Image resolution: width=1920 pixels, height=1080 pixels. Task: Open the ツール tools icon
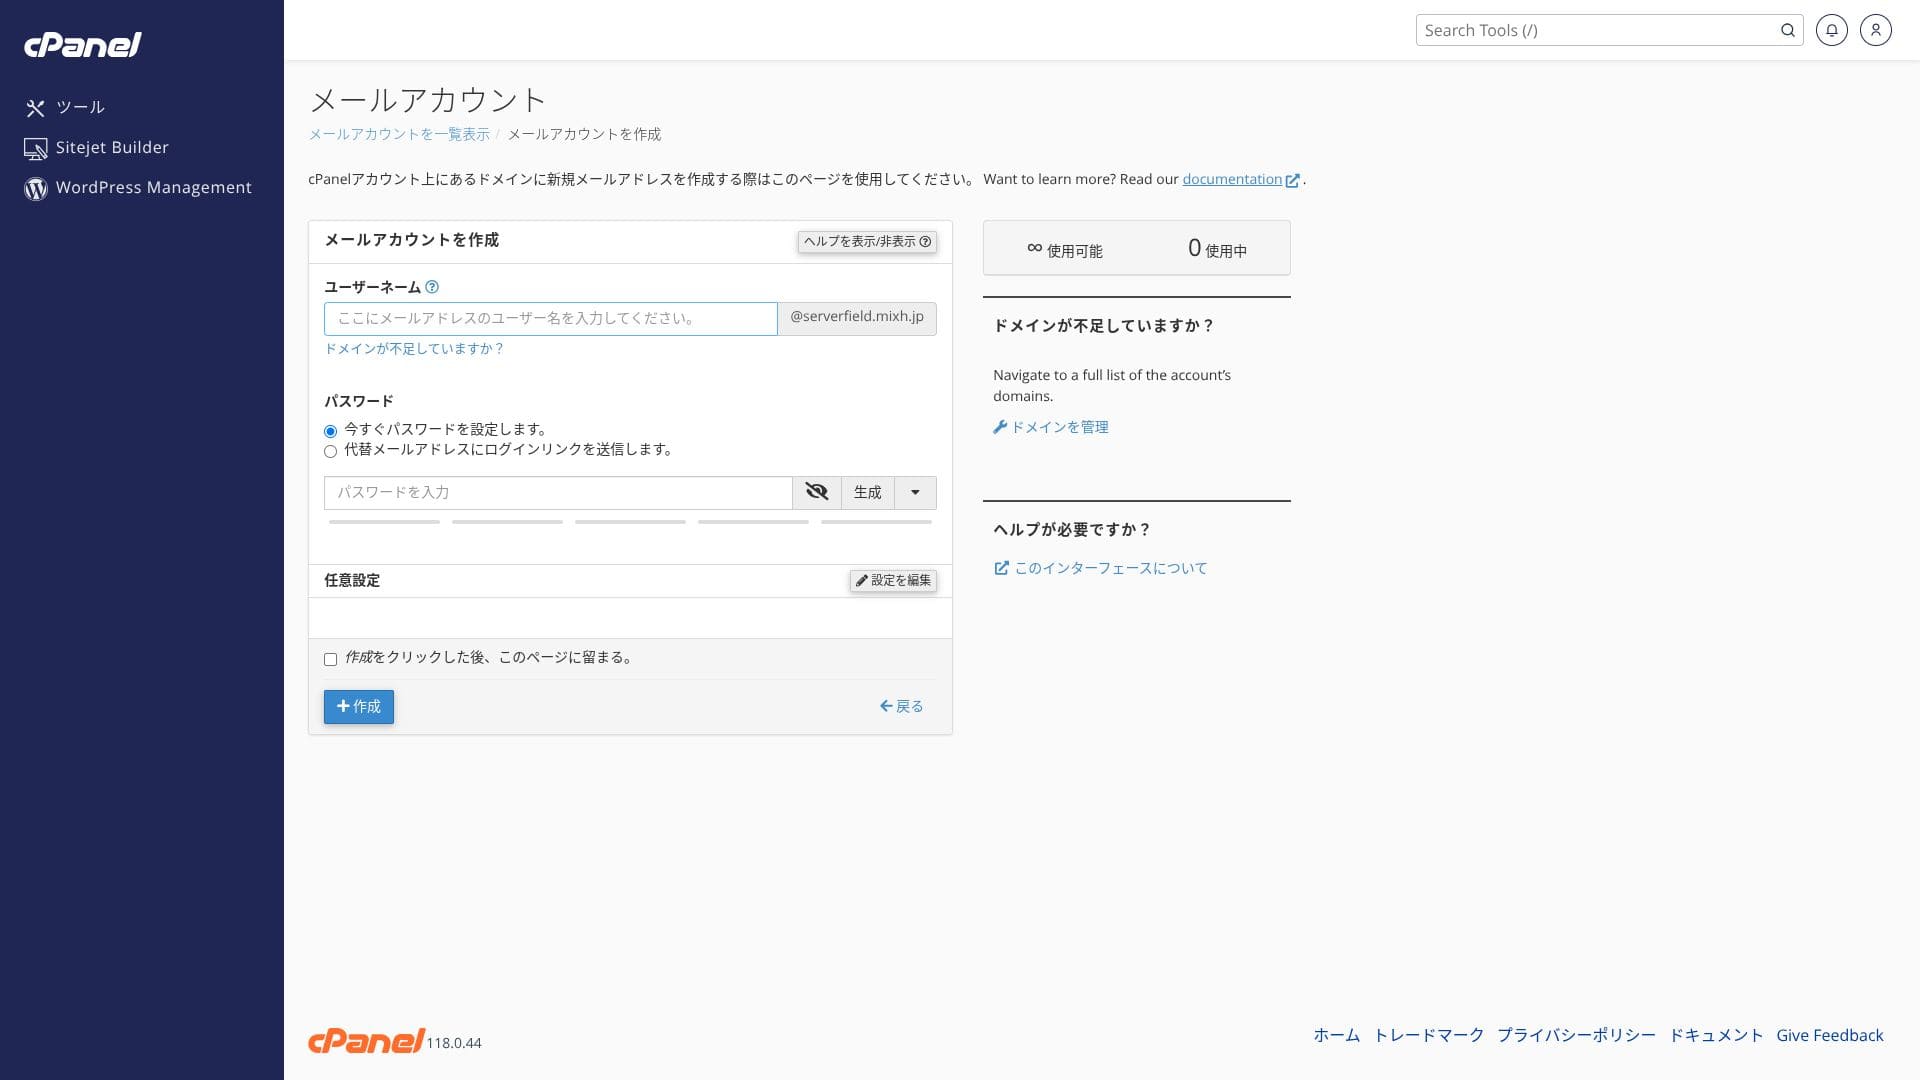[36, 108]
